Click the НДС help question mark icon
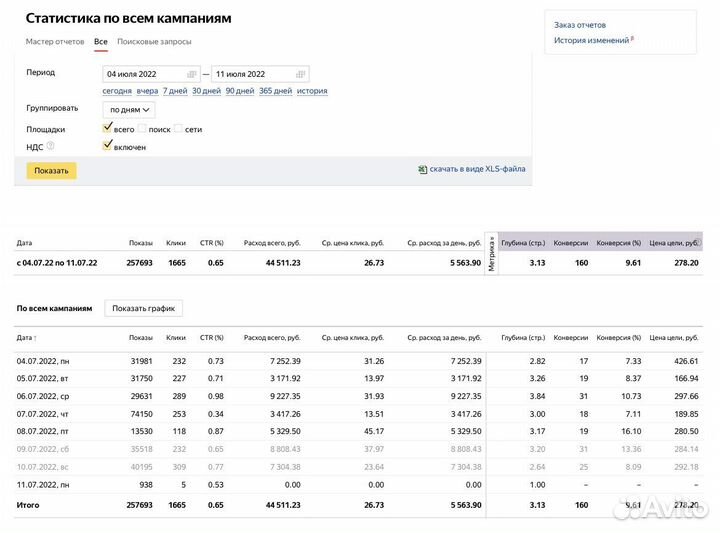 coord(50,146)
